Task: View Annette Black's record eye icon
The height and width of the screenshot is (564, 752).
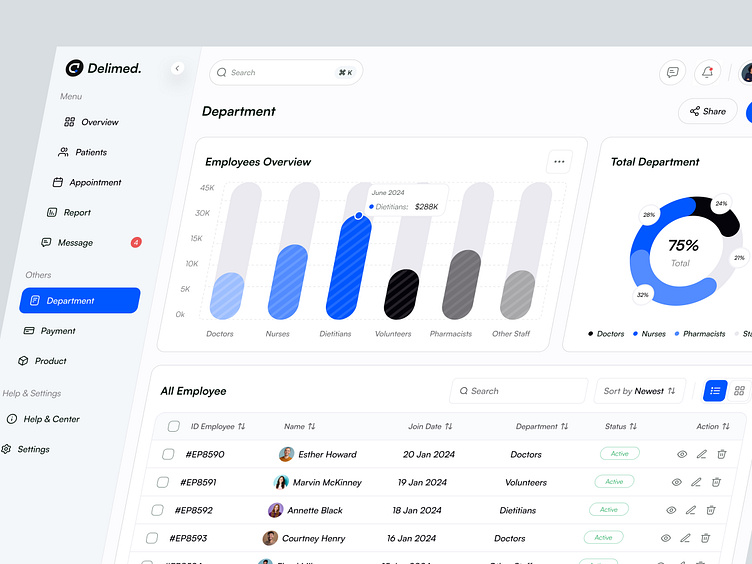Action: tap(671, 510)
